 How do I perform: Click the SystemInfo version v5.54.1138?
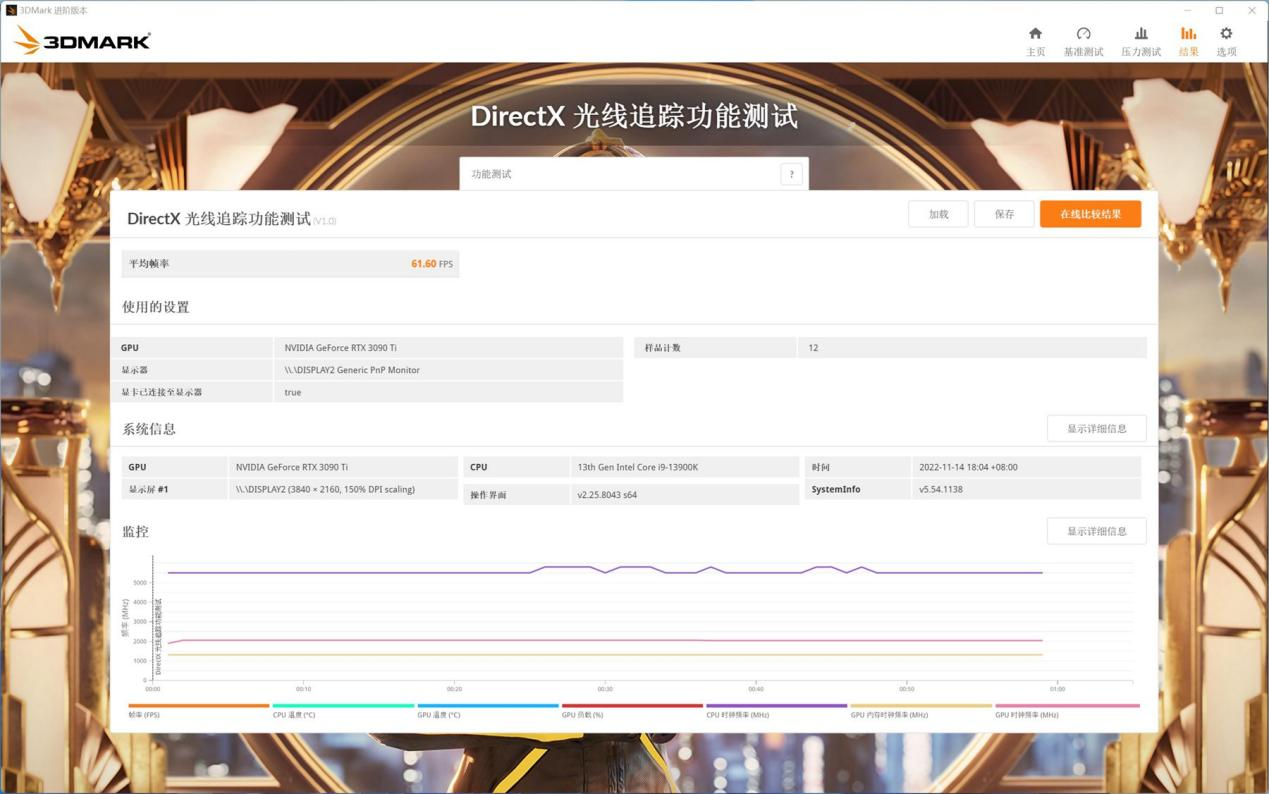coord(941,489)
